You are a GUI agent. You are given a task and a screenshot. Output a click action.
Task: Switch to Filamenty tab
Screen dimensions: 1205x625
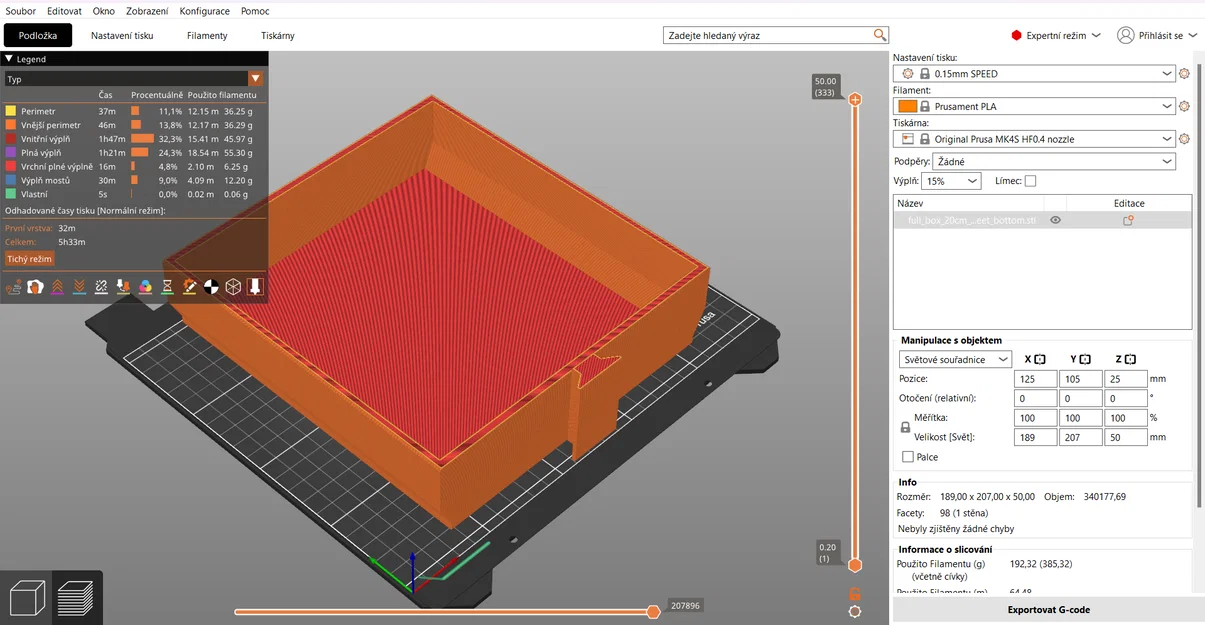207,35
